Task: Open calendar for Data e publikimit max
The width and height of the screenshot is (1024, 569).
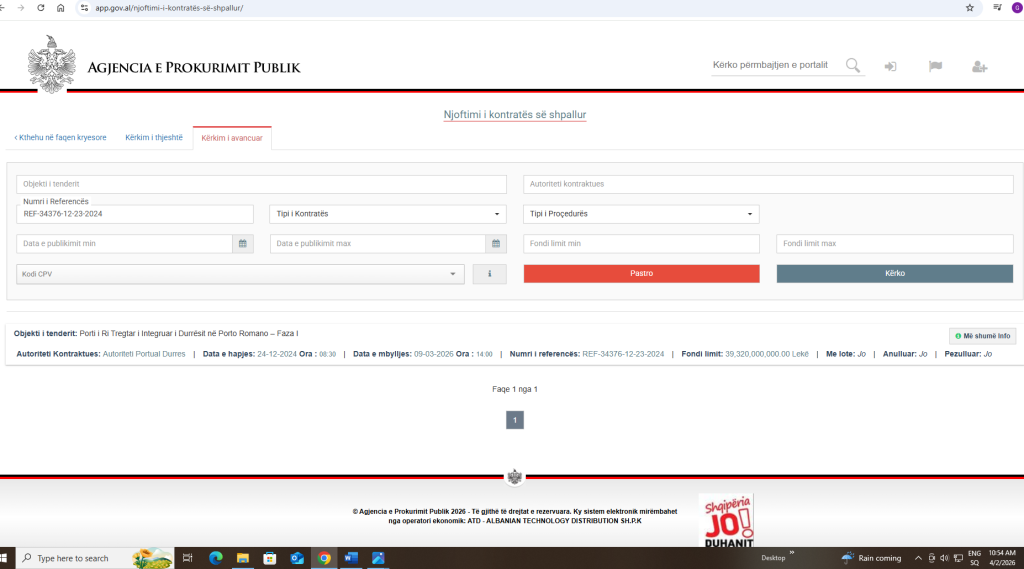Action: [496, 244]
